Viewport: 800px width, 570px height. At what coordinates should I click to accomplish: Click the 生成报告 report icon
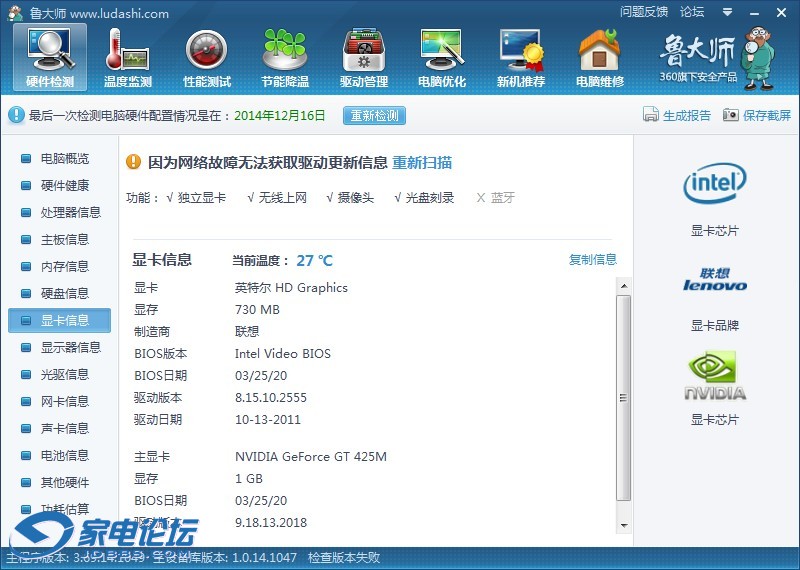651,115
